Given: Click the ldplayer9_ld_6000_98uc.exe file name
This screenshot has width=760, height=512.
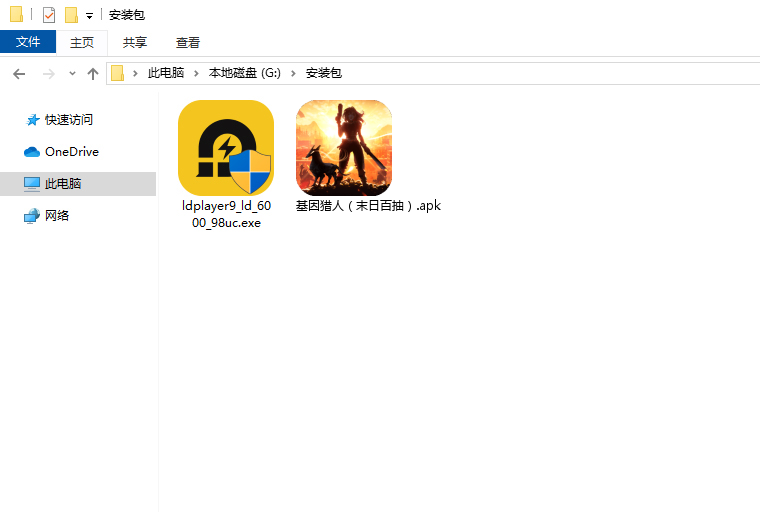Looking at the screenshot, I should pyautogui.click(x=226, y=214).
